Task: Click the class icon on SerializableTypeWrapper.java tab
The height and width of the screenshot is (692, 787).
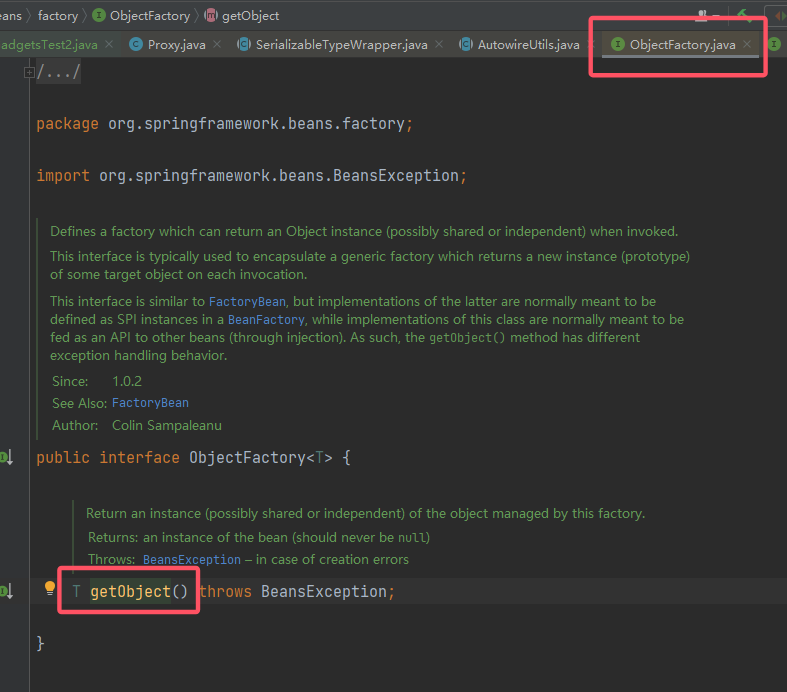Action: 244,45
